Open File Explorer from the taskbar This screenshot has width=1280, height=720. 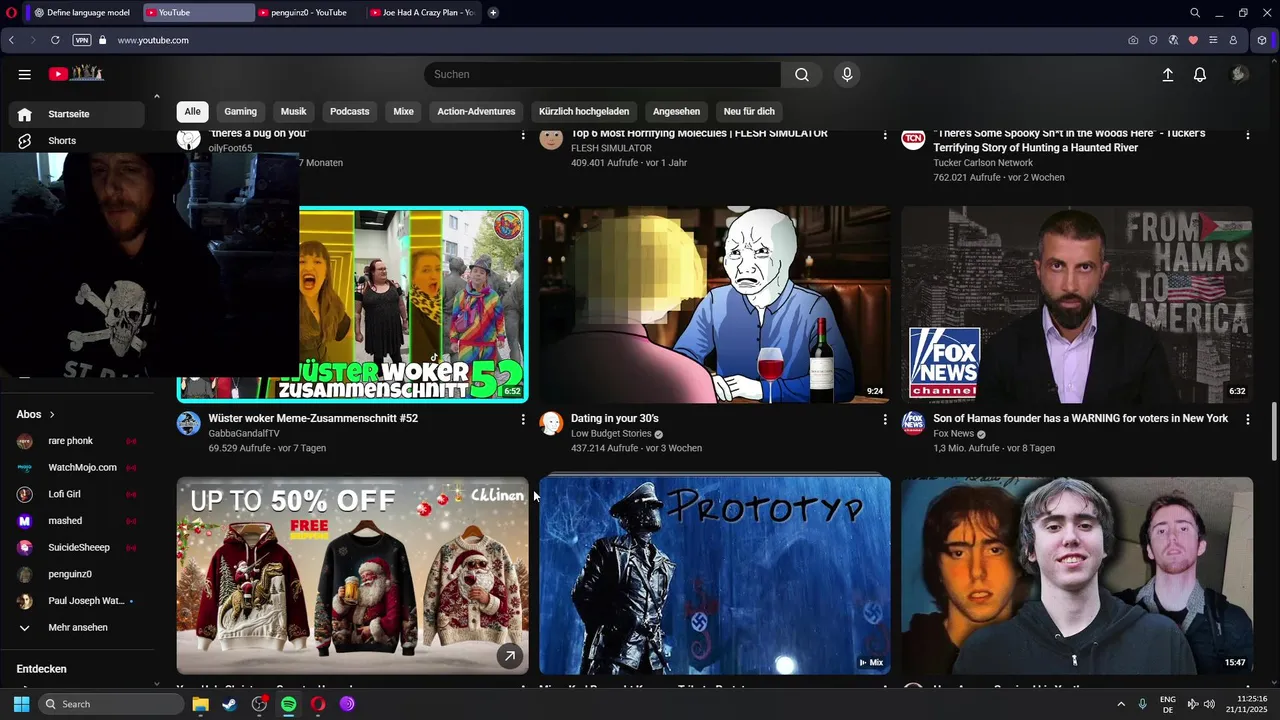(x=200, y=704)
